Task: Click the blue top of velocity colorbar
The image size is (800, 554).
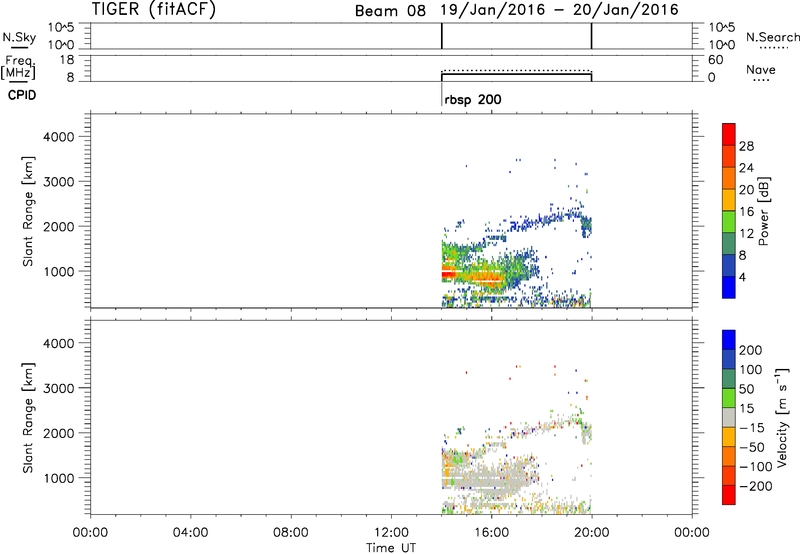Action: tap(729, 340)
